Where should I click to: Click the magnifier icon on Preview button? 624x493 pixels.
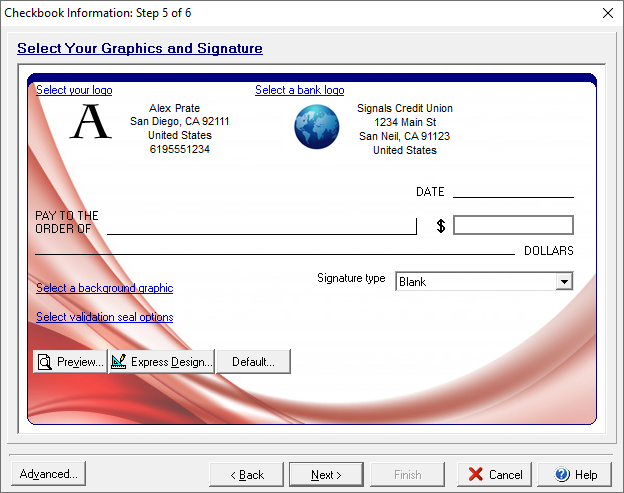point(45,362)
